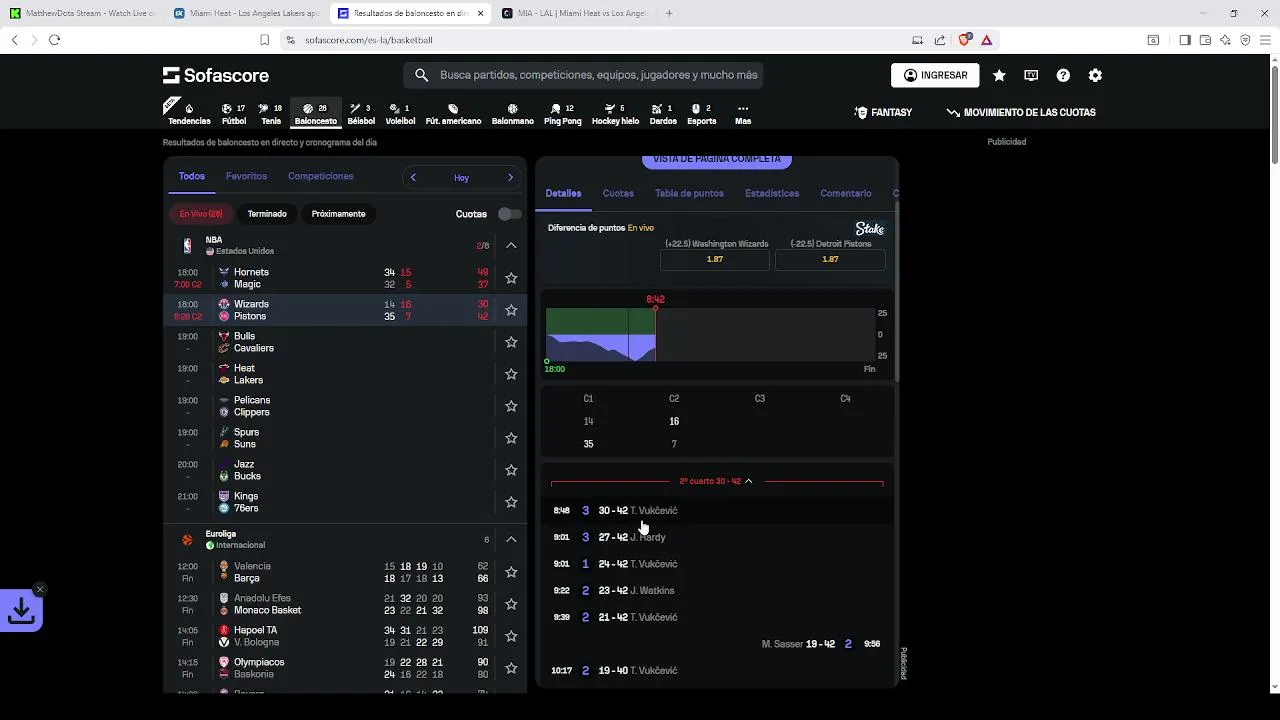
Task: Click the bookmark icon in address bar
Action: tap(265, 40)
